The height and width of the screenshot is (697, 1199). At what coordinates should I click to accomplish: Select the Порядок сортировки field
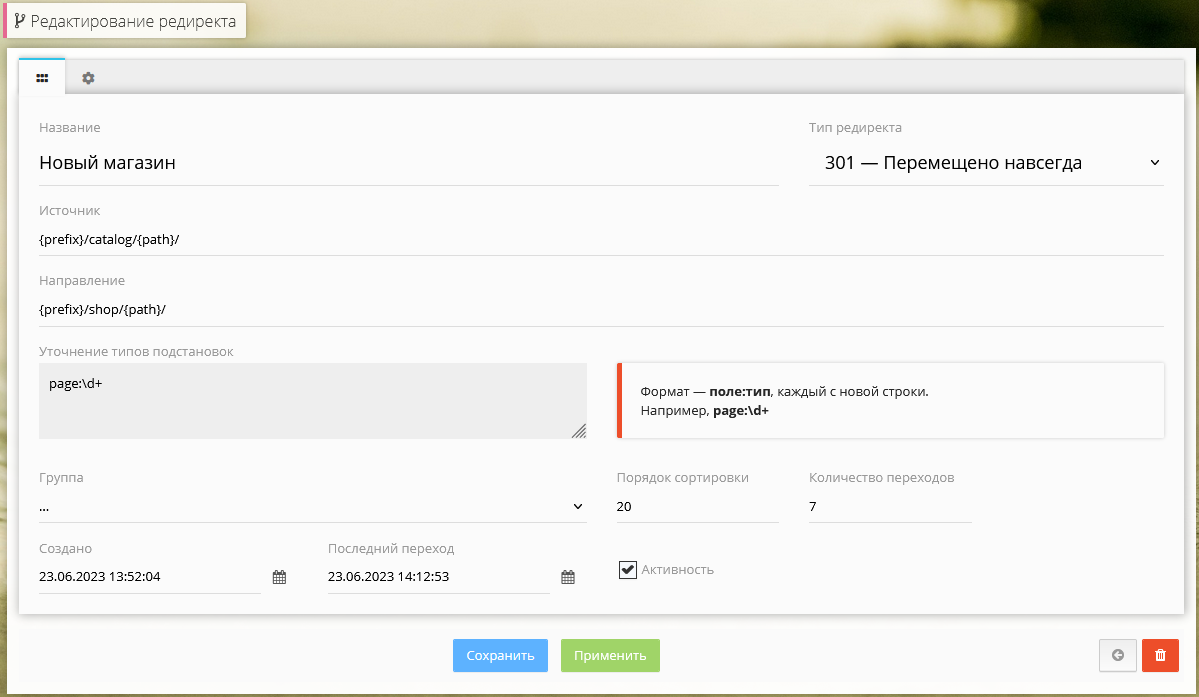(697, 507)
